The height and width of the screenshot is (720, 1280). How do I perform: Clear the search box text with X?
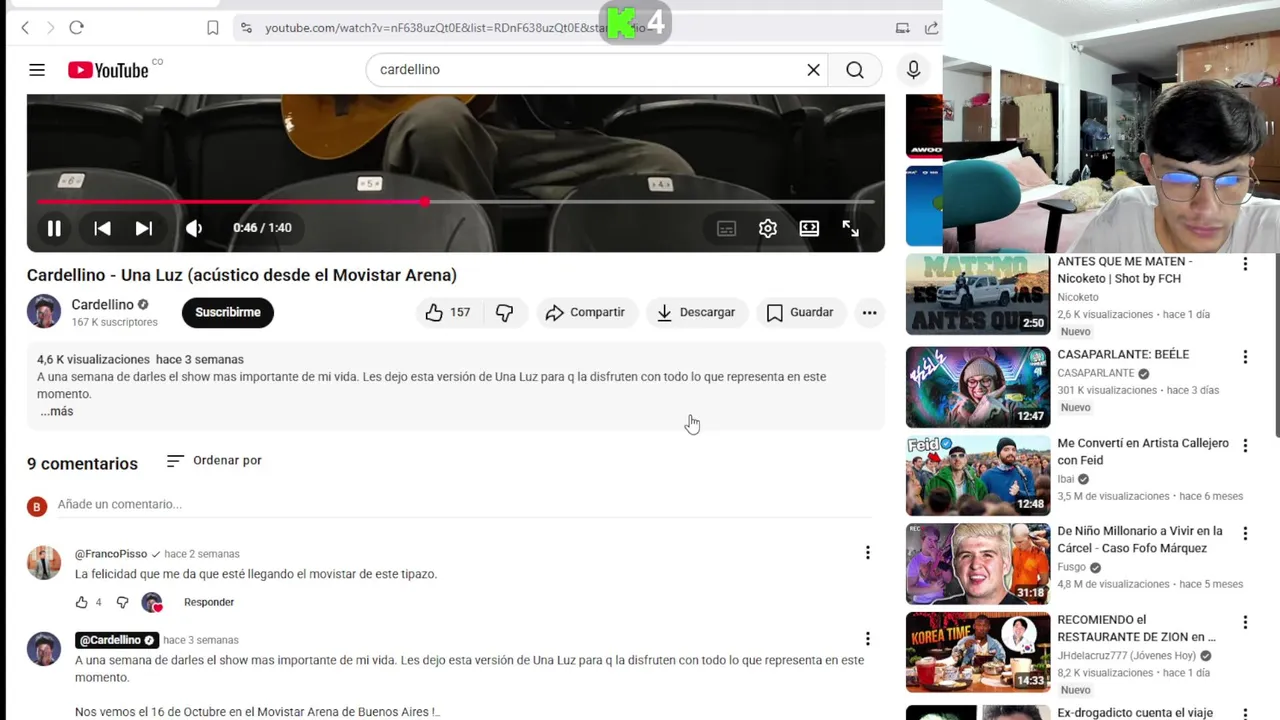pos(814,70)
